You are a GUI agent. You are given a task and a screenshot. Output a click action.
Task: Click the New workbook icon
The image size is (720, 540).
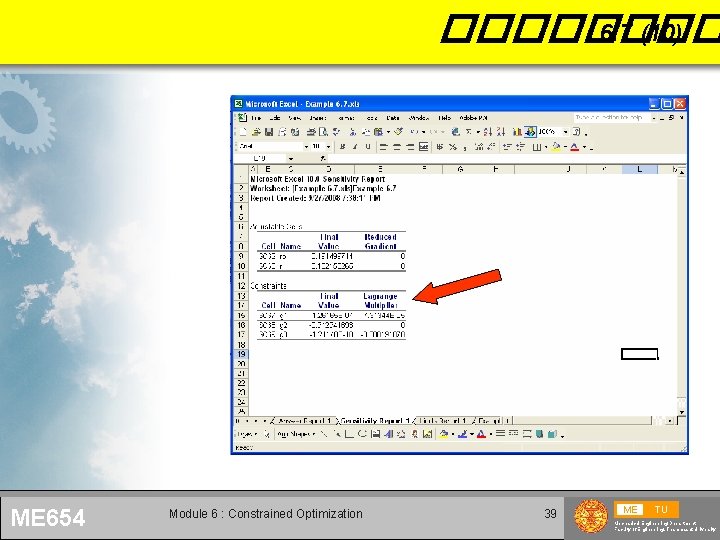243,132
